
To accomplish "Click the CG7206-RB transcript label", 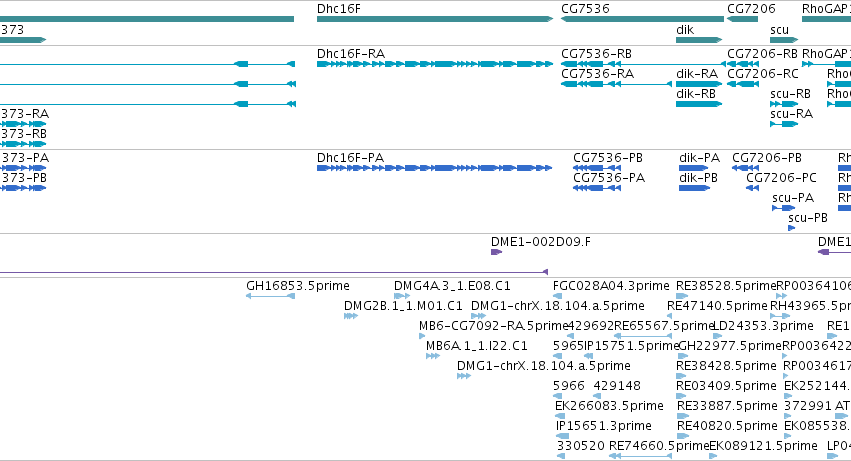I will click(x=763, y=54).
